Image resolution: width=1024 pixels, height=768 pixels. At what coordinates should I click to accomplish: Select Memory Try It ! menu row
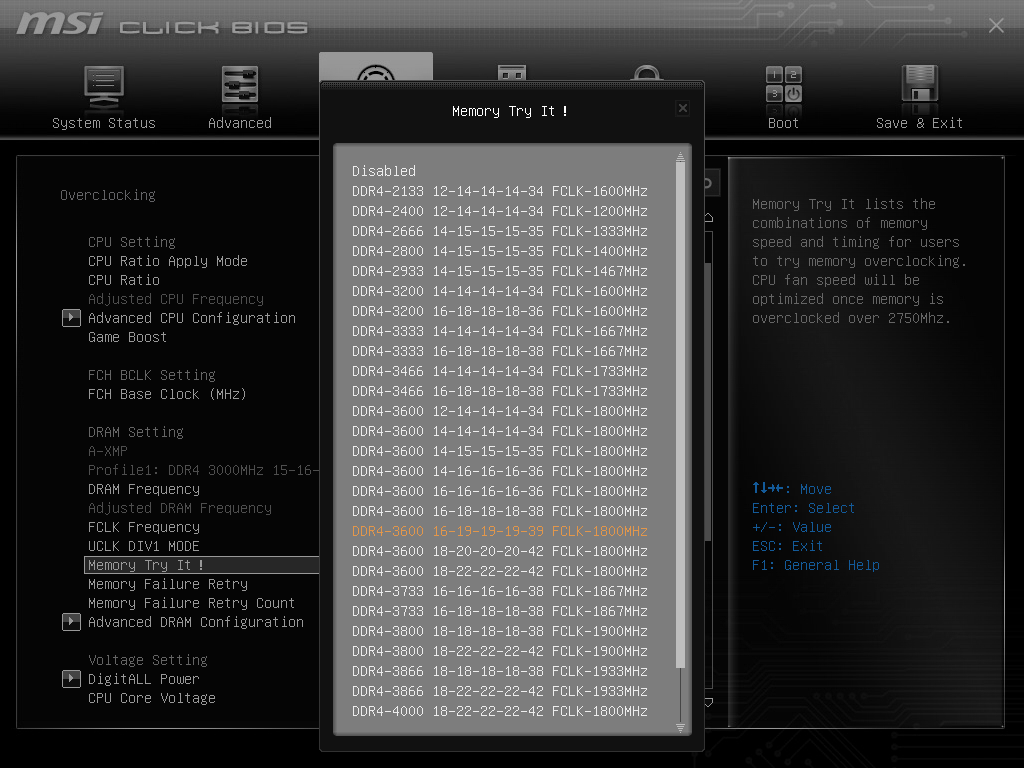click(202, 565)
